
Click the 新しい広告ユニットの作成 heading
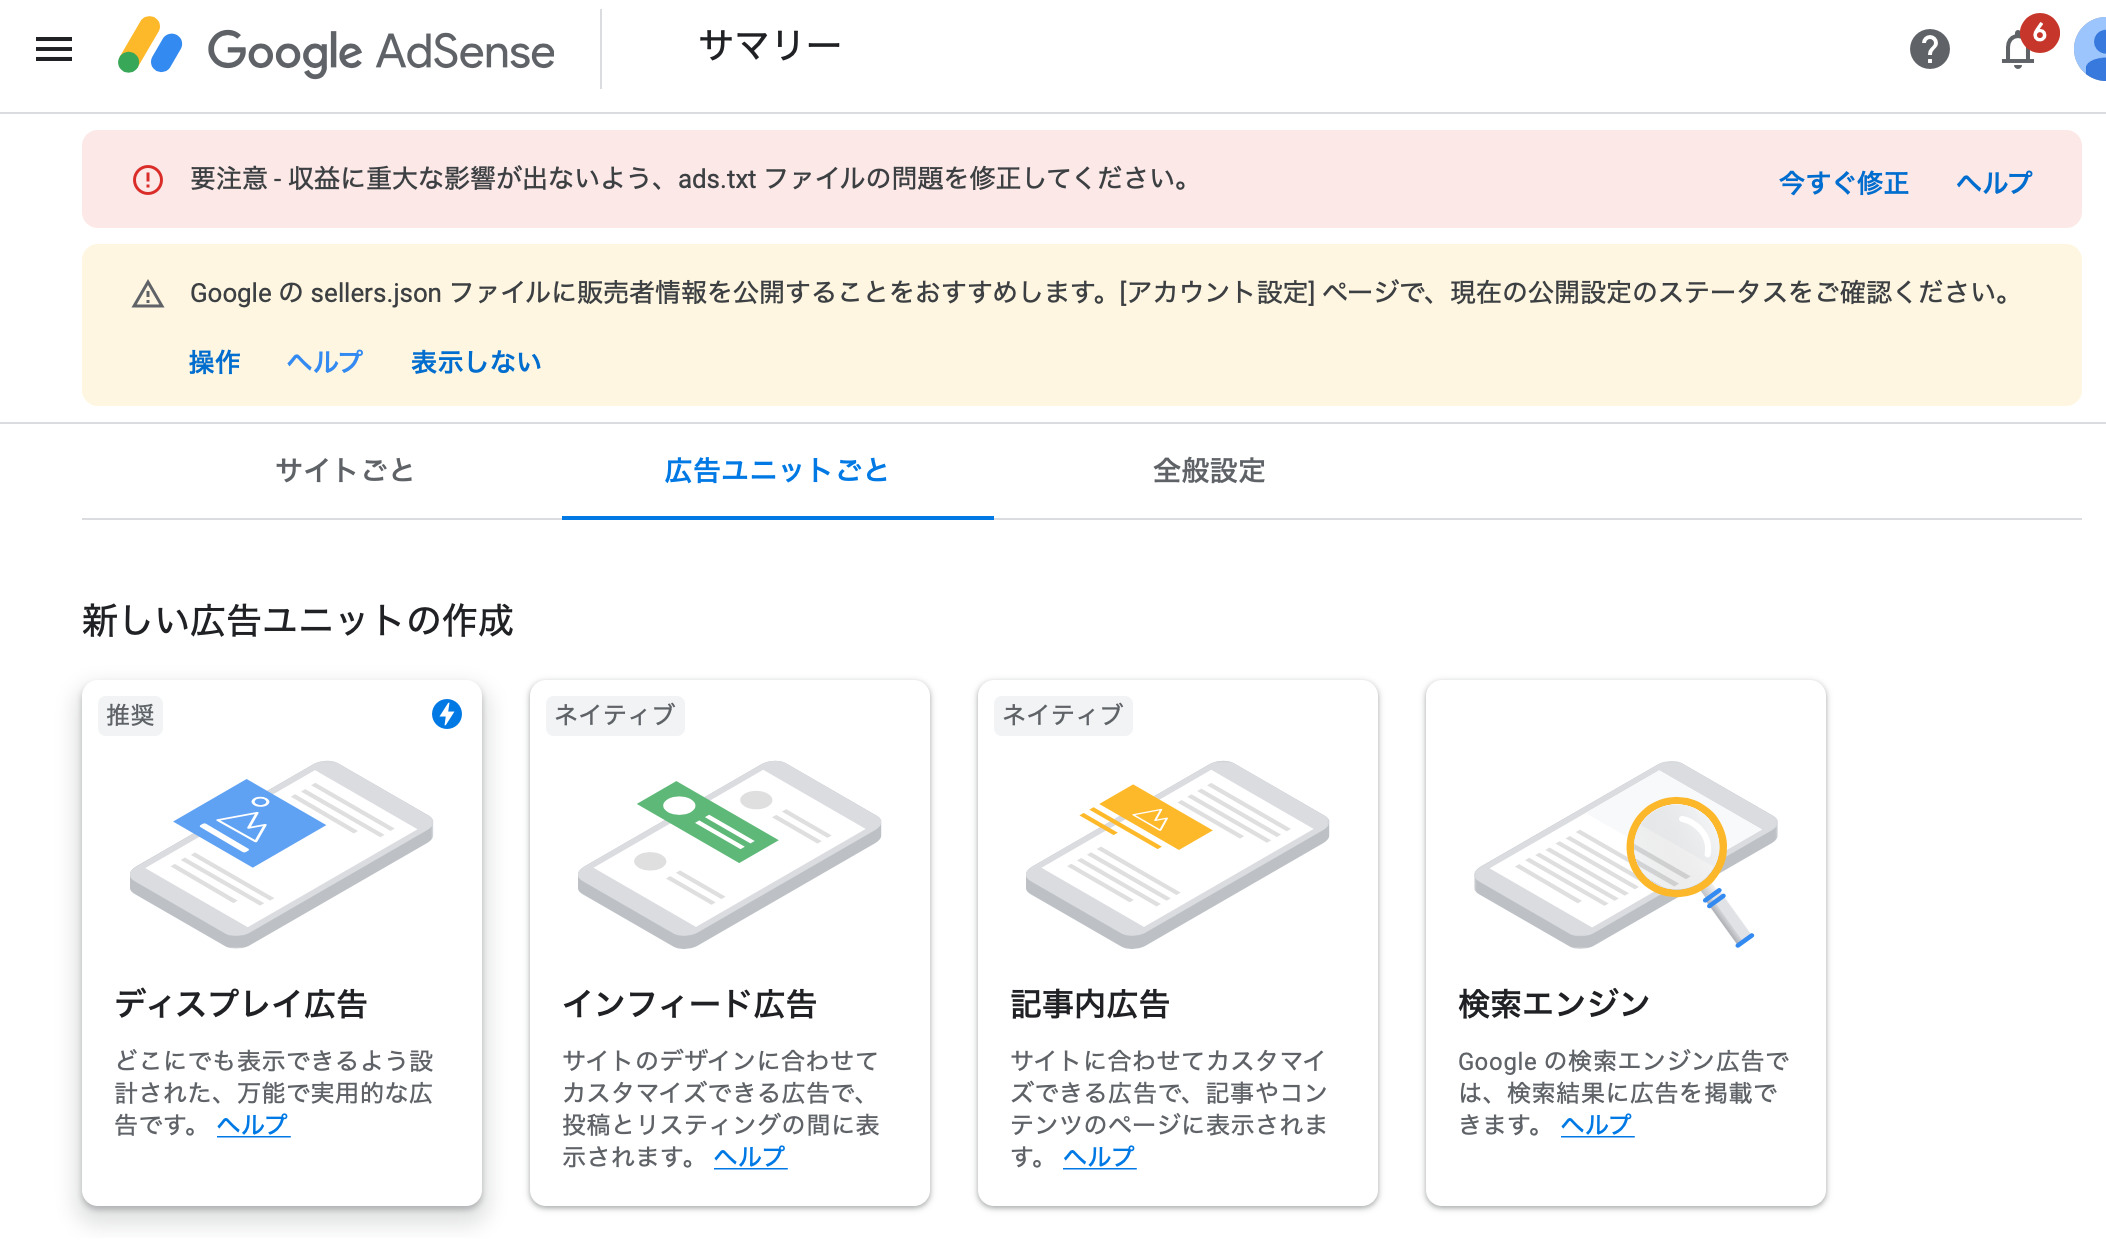297,620
